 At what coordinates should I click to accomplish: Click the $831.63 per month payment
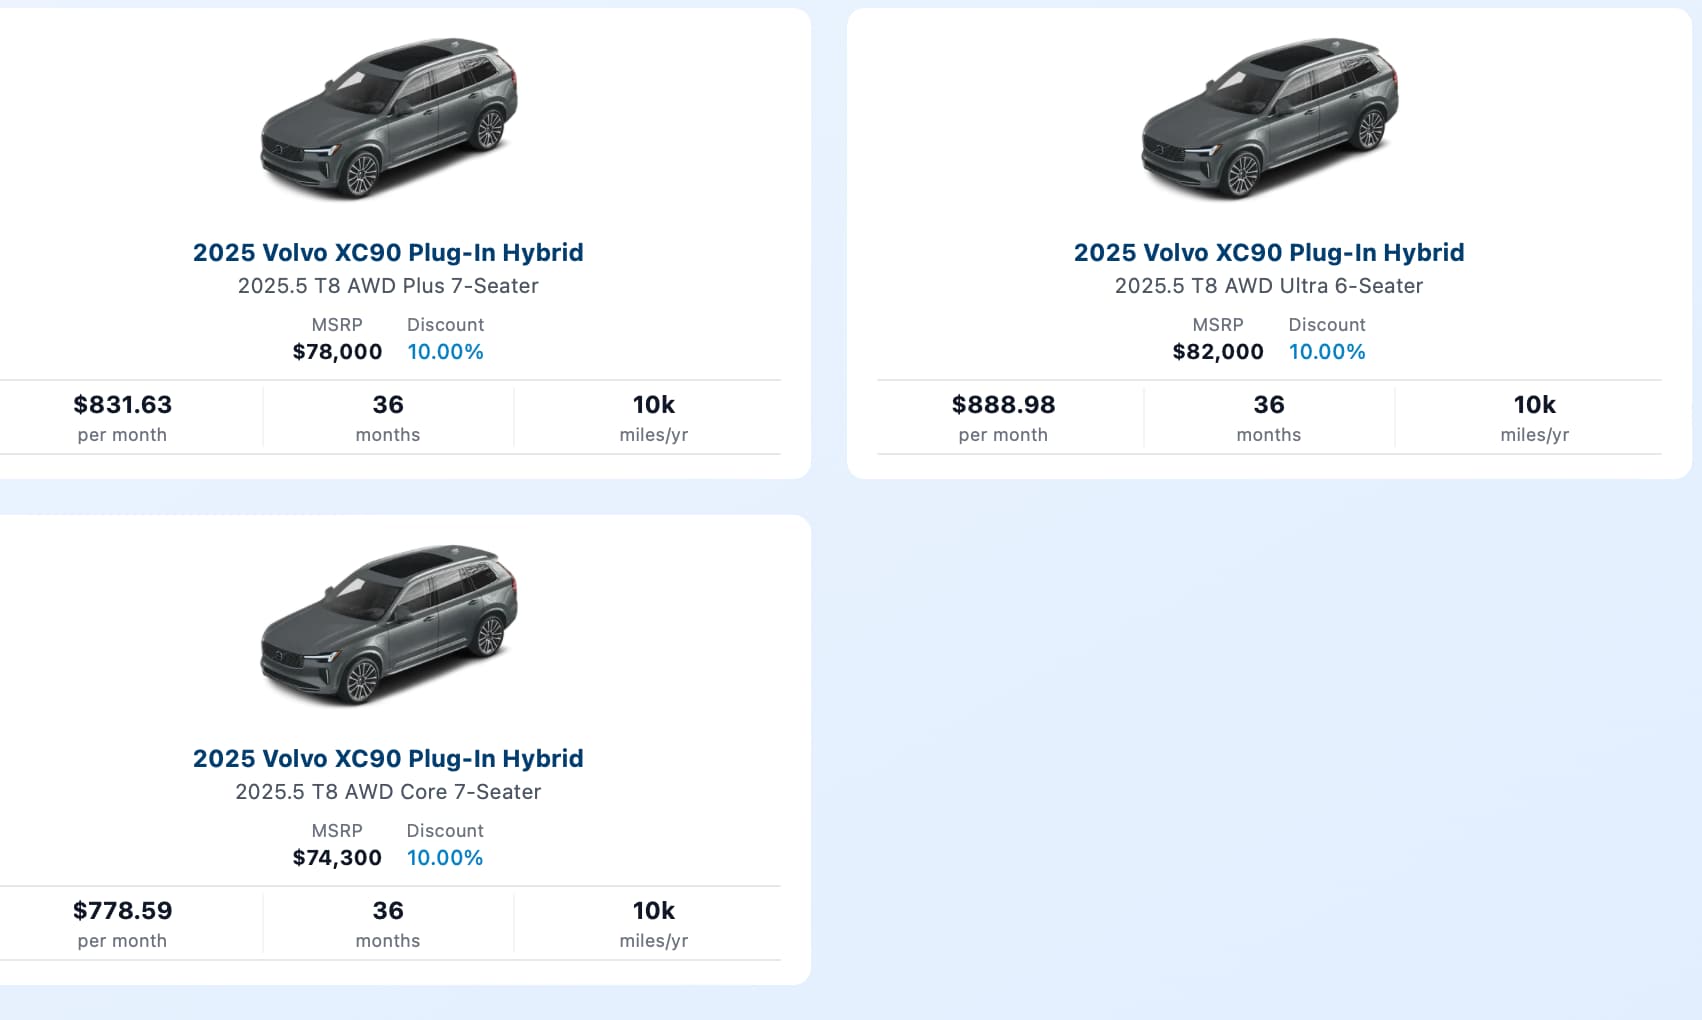coord(122,405)
